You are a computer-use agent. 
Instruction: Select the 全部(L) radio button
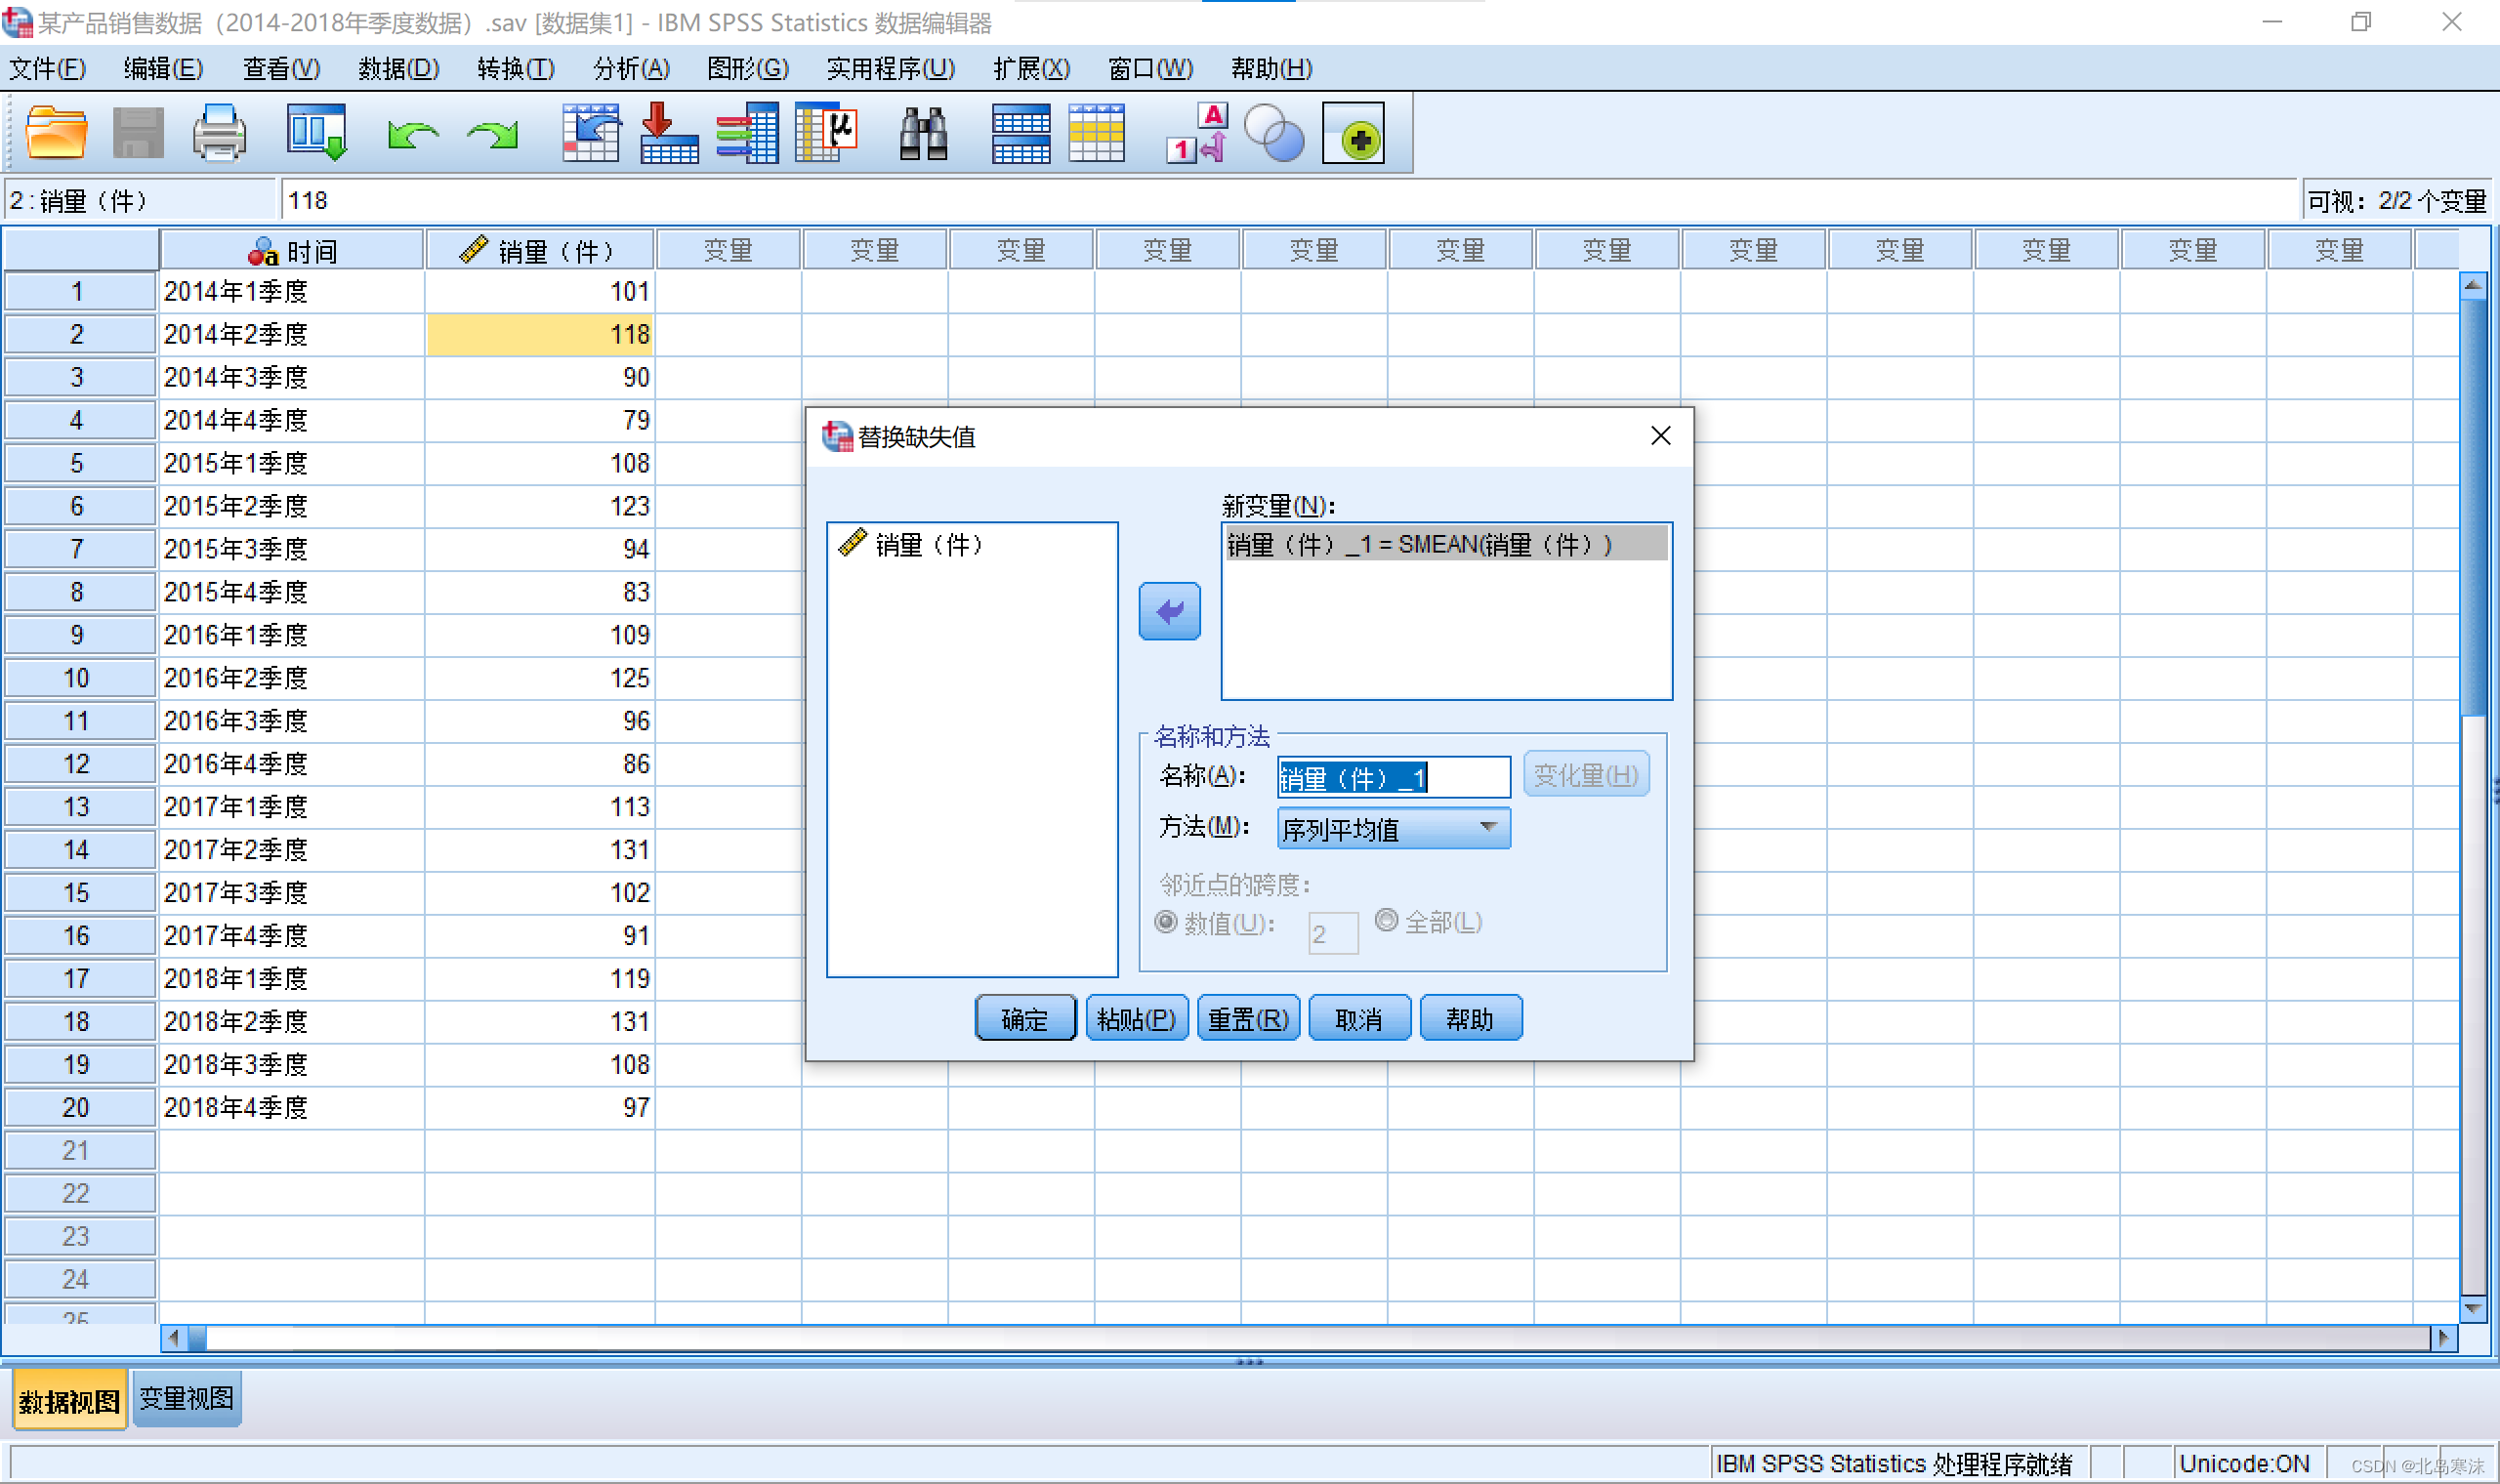[1386, 920]
